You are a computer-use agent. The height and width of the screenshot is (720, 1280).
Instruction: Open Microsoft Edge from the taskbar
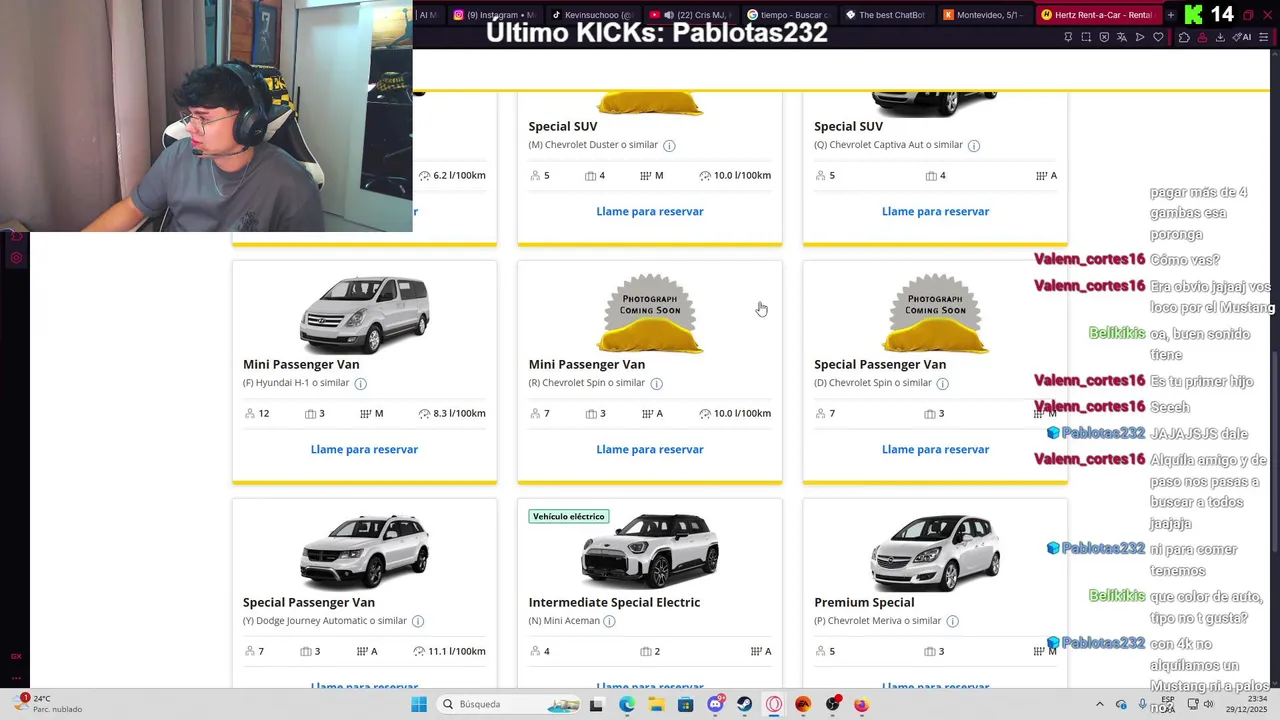tap(626, 704)
